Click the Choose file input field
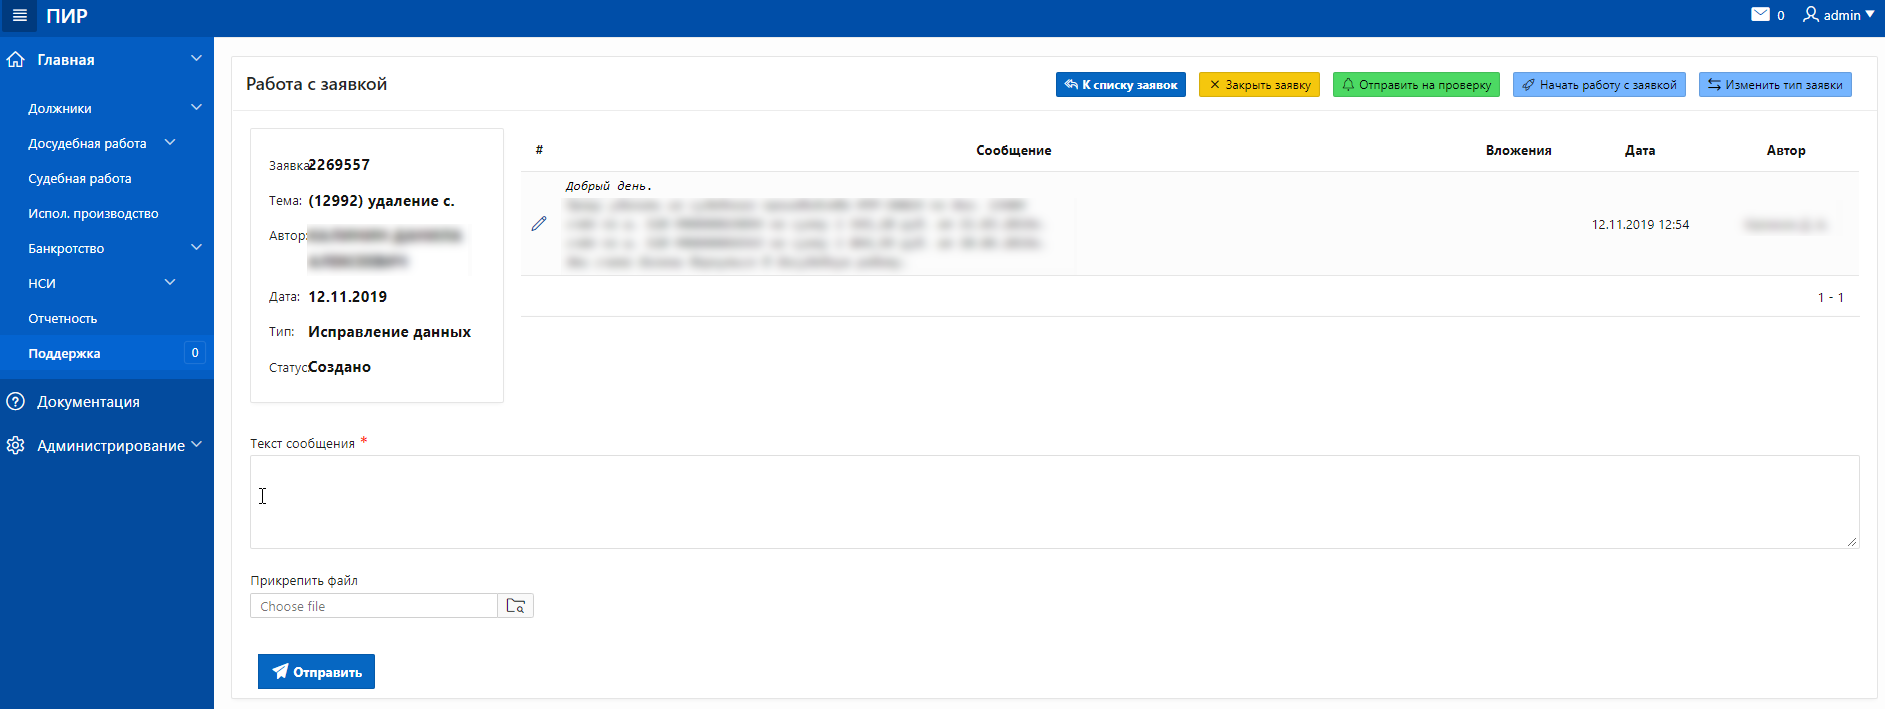Viewport: 1885px width, 709px height. (373, 606)
